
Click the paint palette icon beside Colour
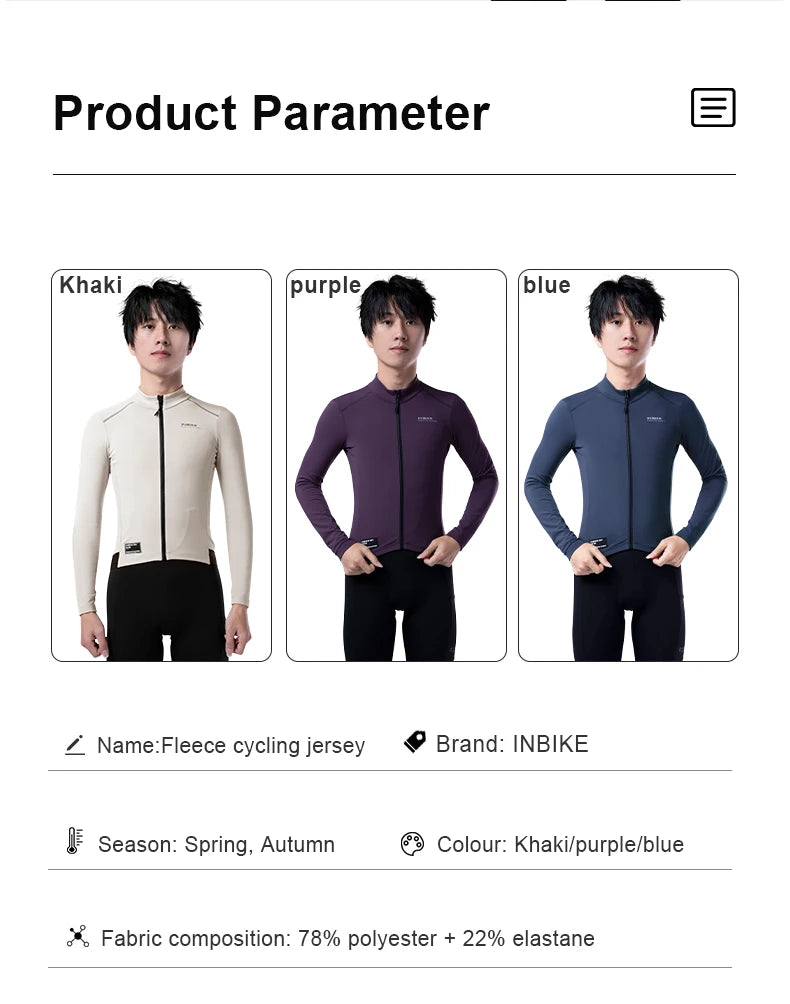[x=412, y=844]
